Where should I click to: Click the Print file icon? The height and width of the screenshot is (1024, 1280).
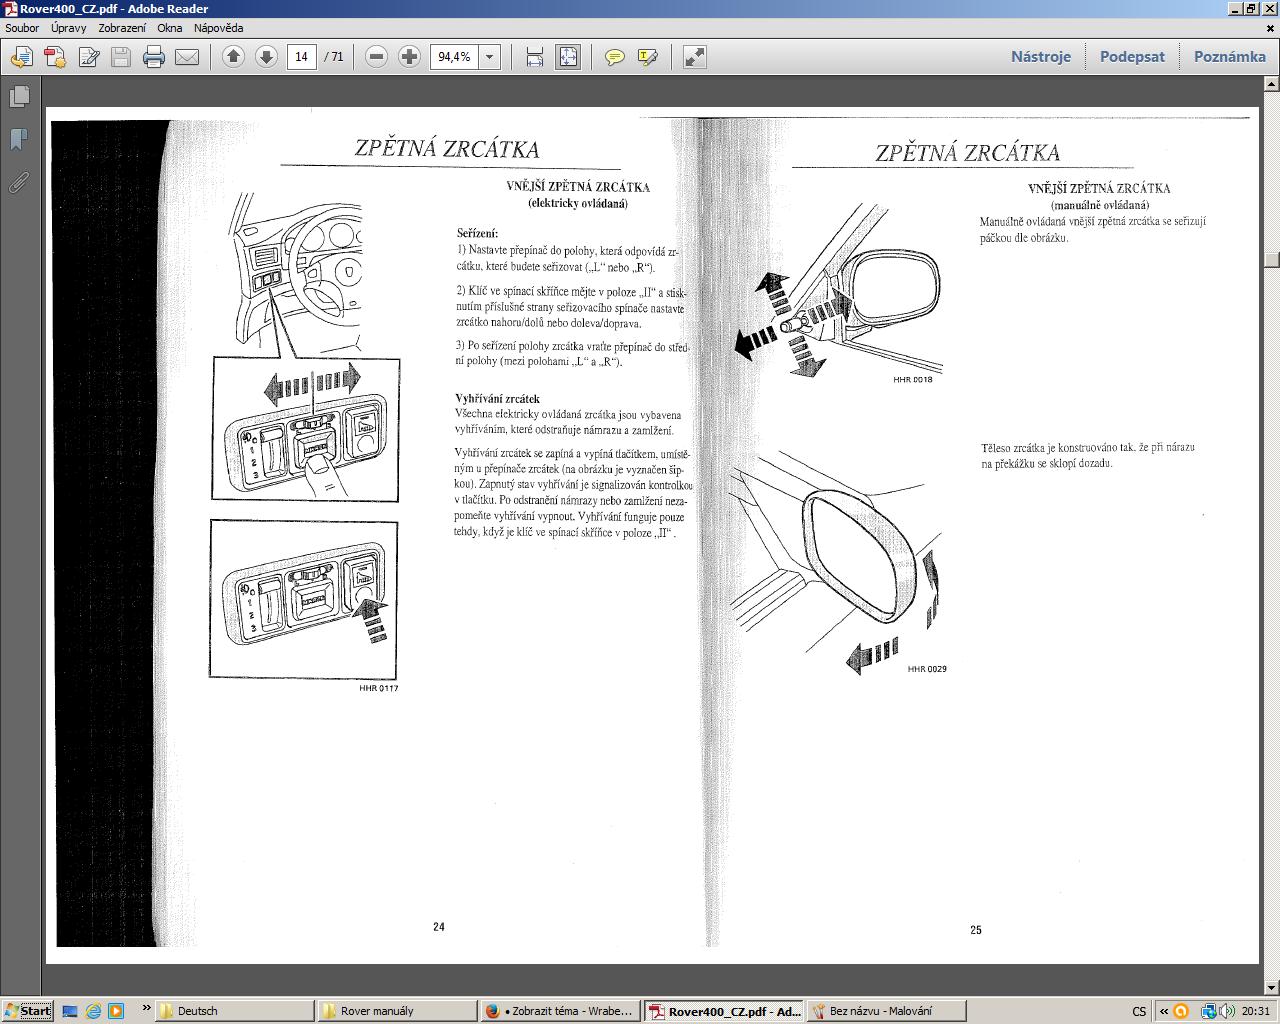pyautogui.click(x=153, y=57)
